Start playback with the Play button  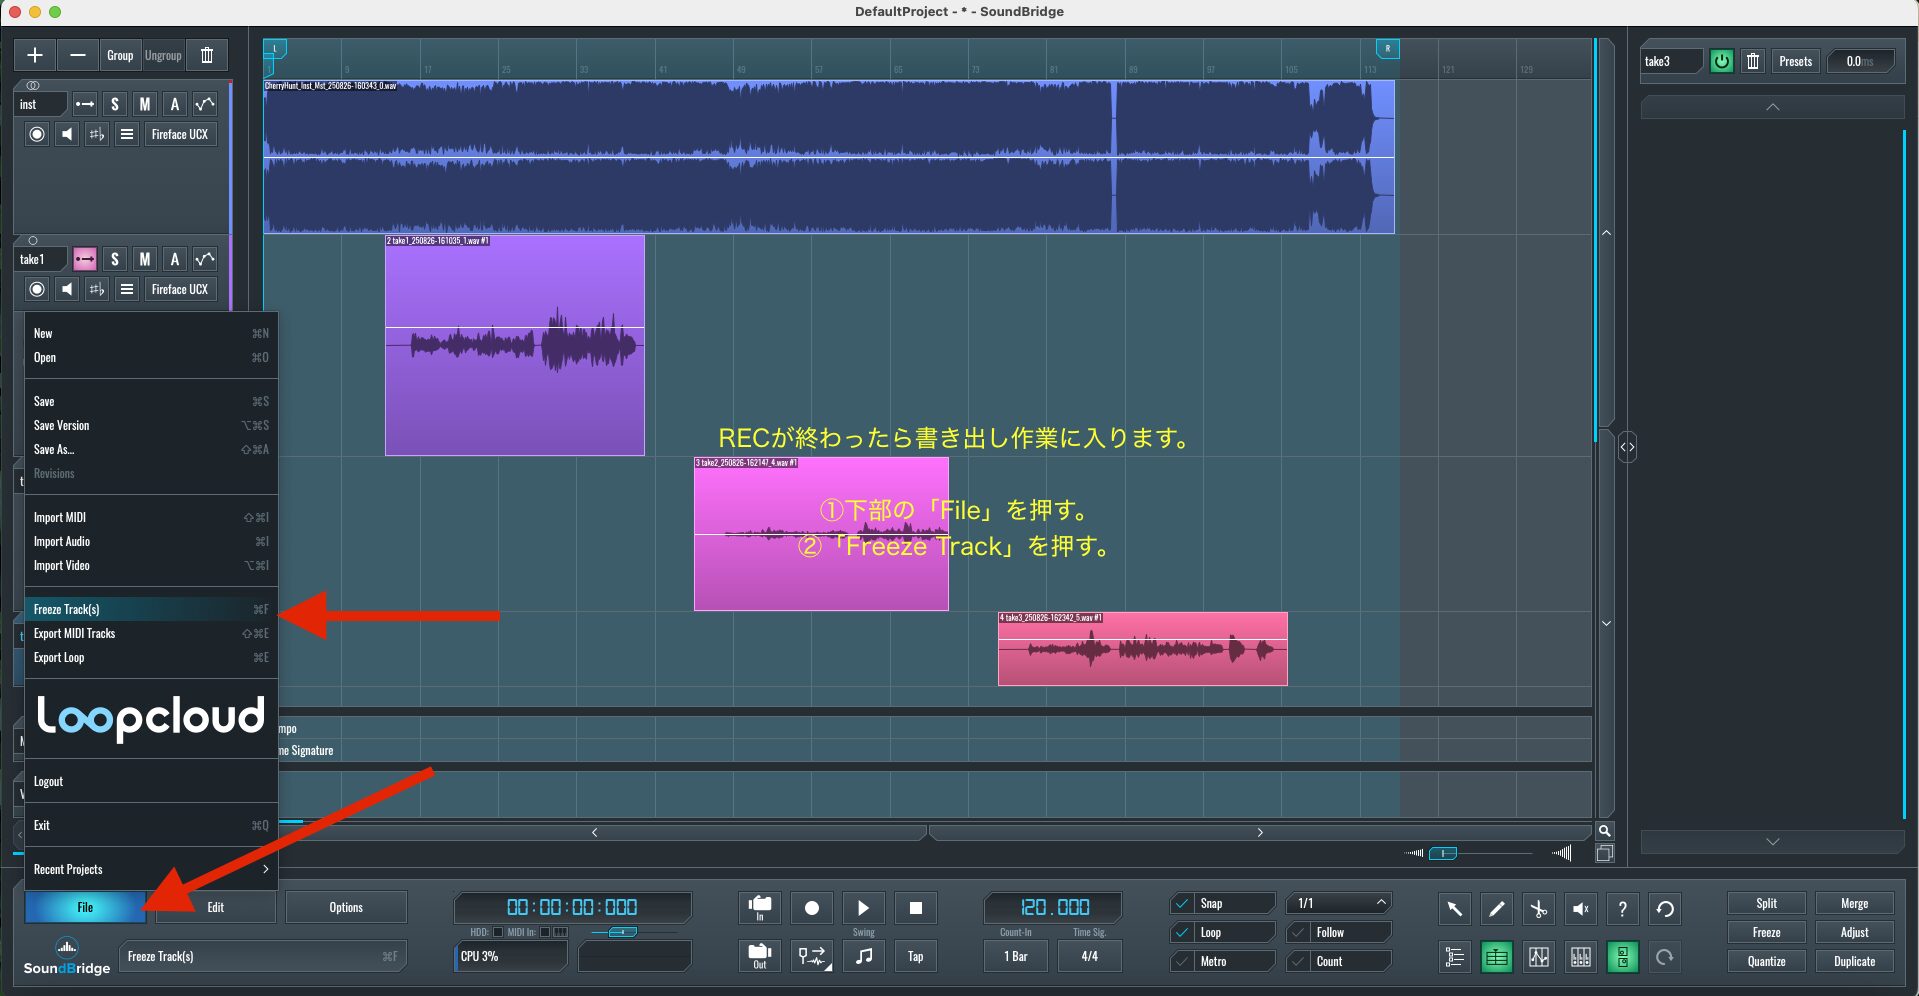pyautogui.click(x=864, y=907)
